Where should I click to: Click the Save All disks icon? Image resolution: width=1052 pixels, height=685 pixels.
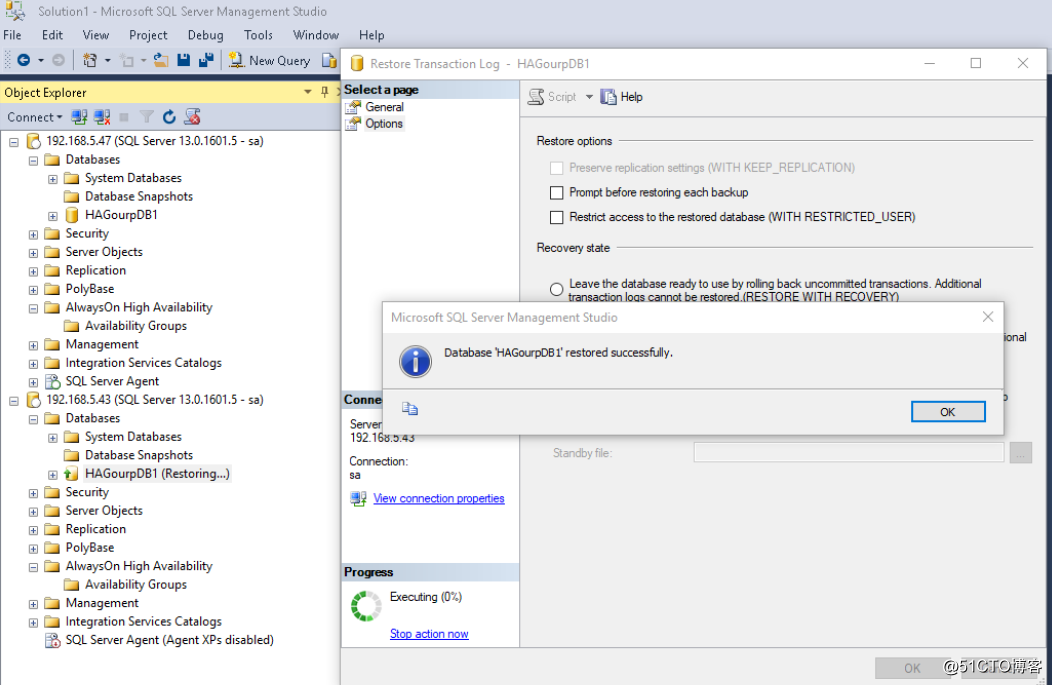point(206,60)
